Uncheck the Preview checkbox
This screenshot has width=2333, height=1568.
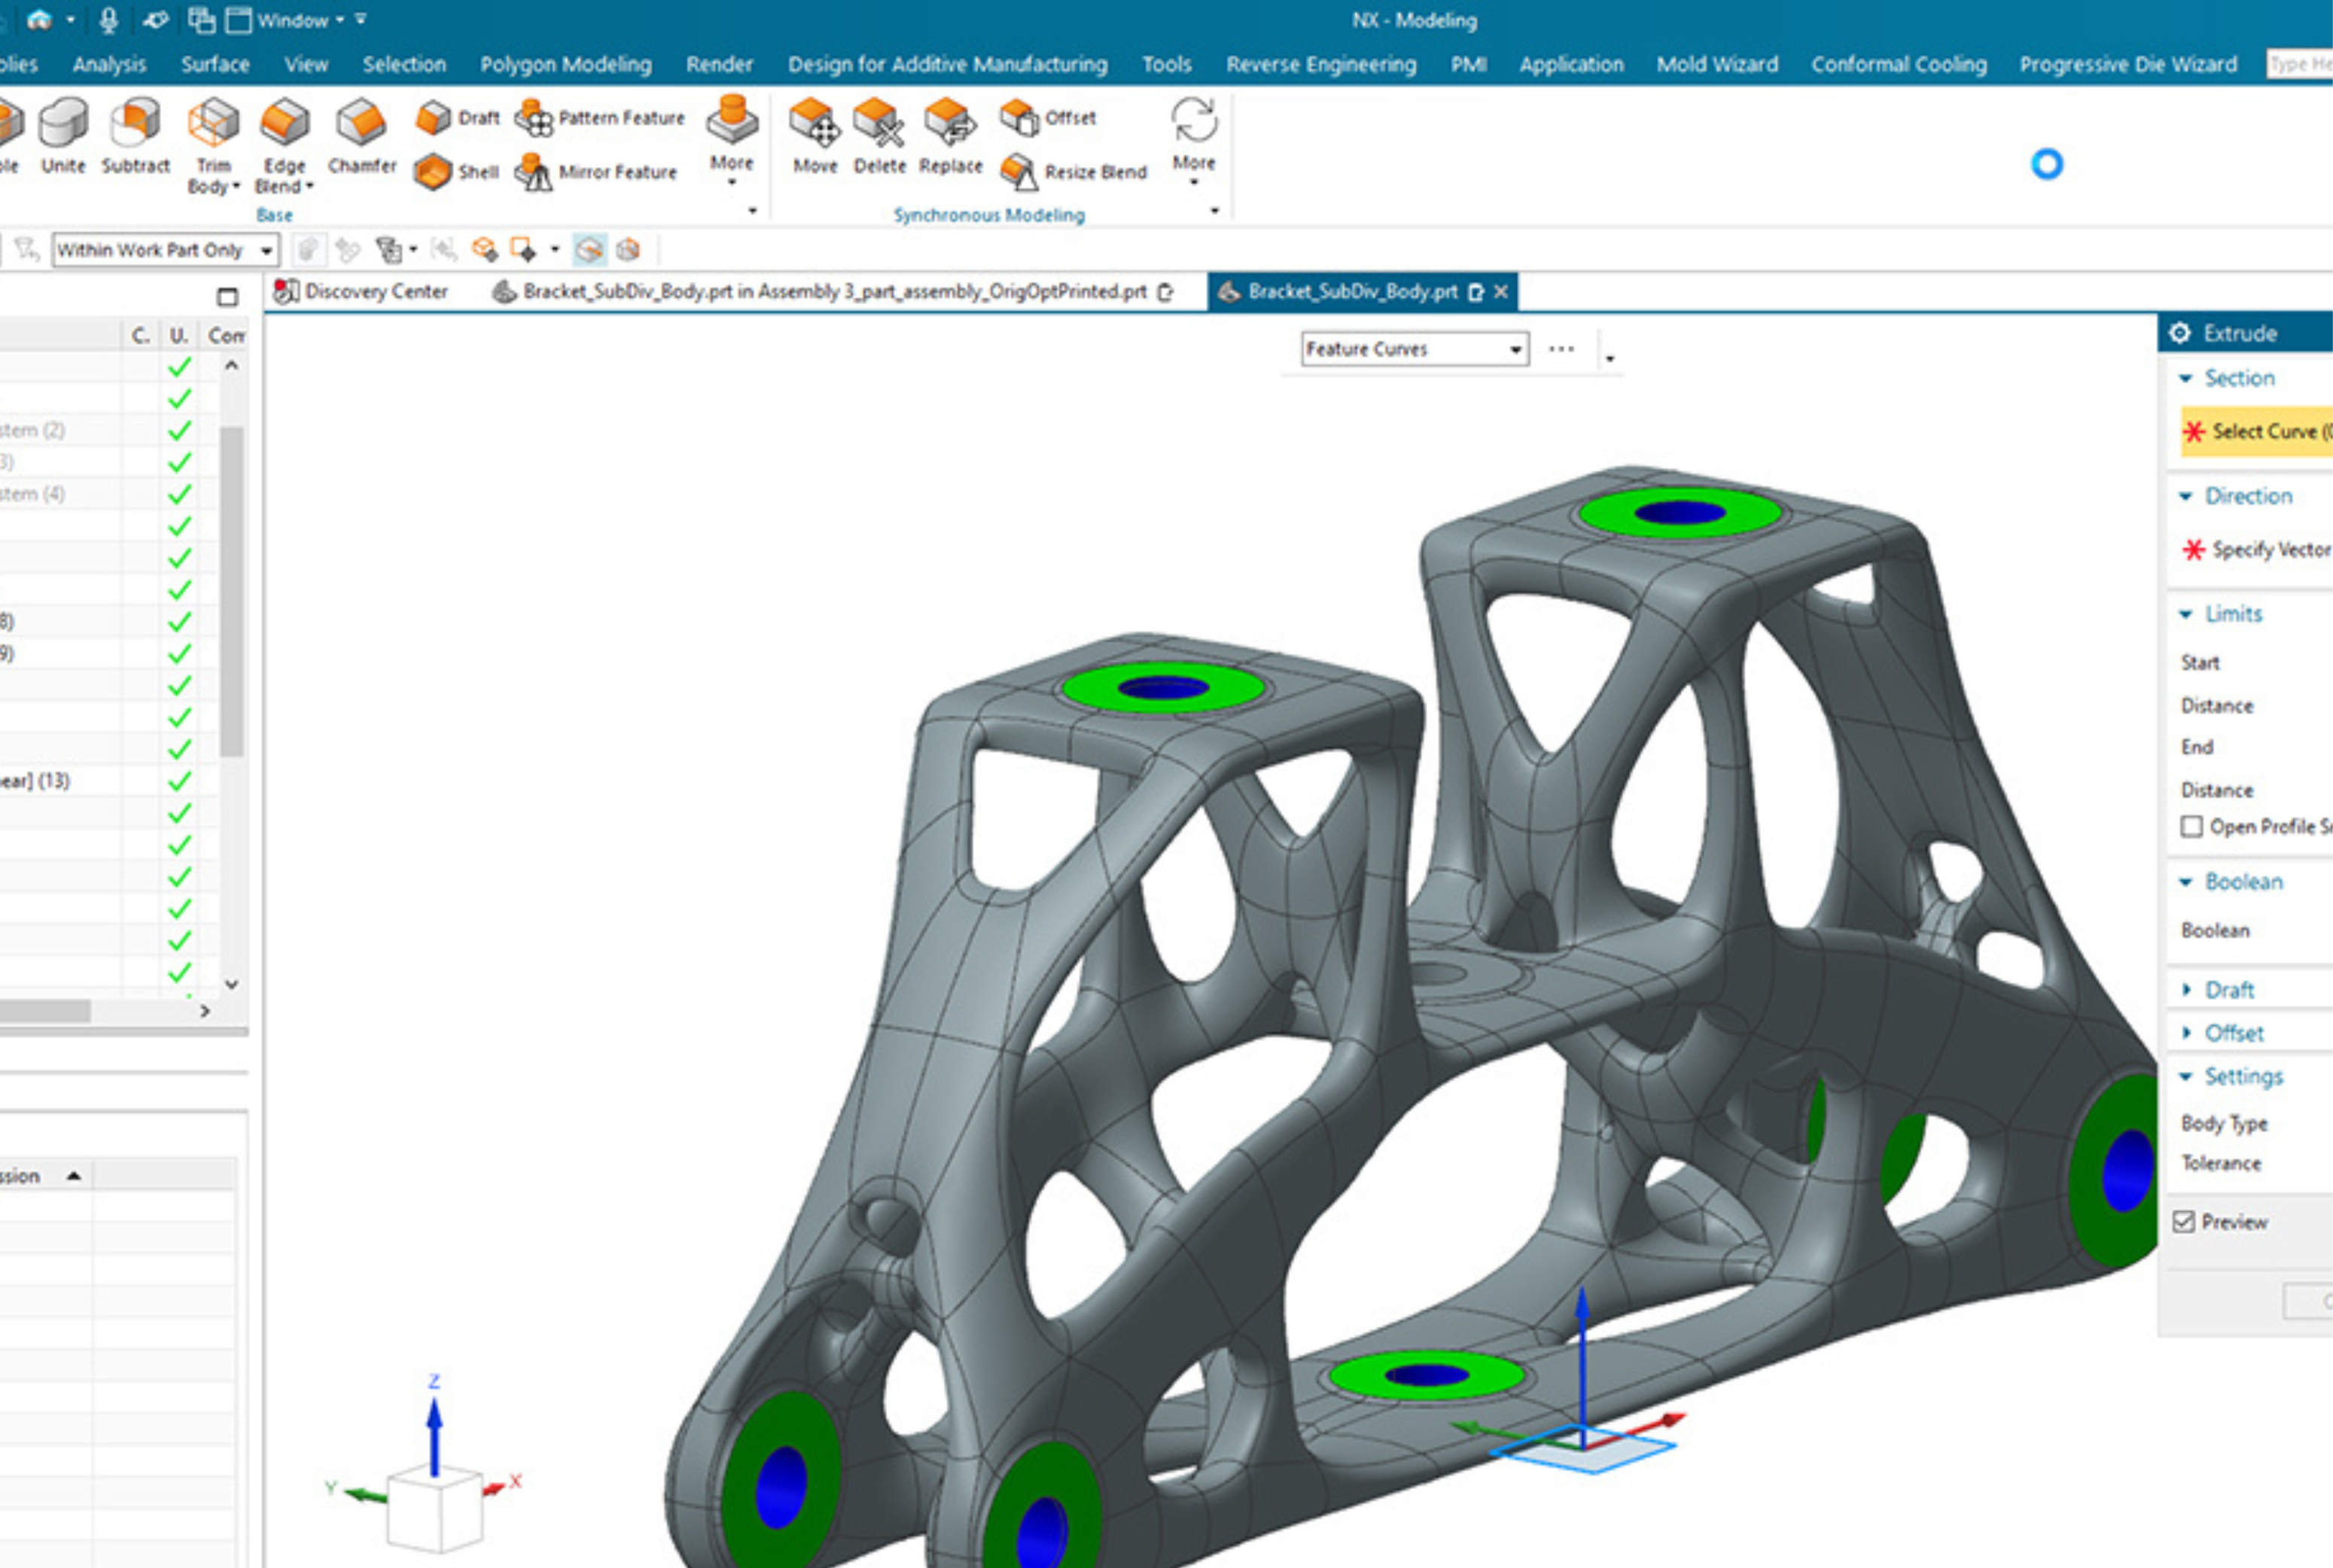tap(2184, 1222)
